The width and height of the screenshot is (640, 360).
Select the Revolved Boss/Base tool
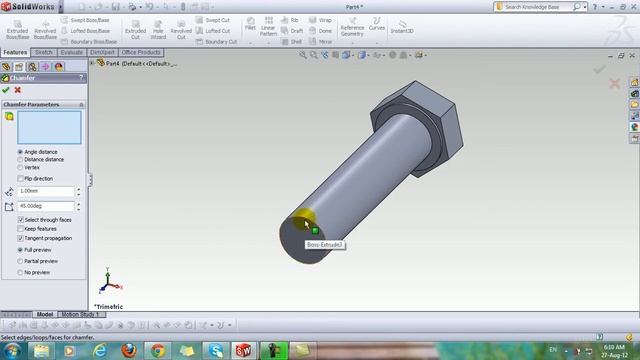click(45, 30)
